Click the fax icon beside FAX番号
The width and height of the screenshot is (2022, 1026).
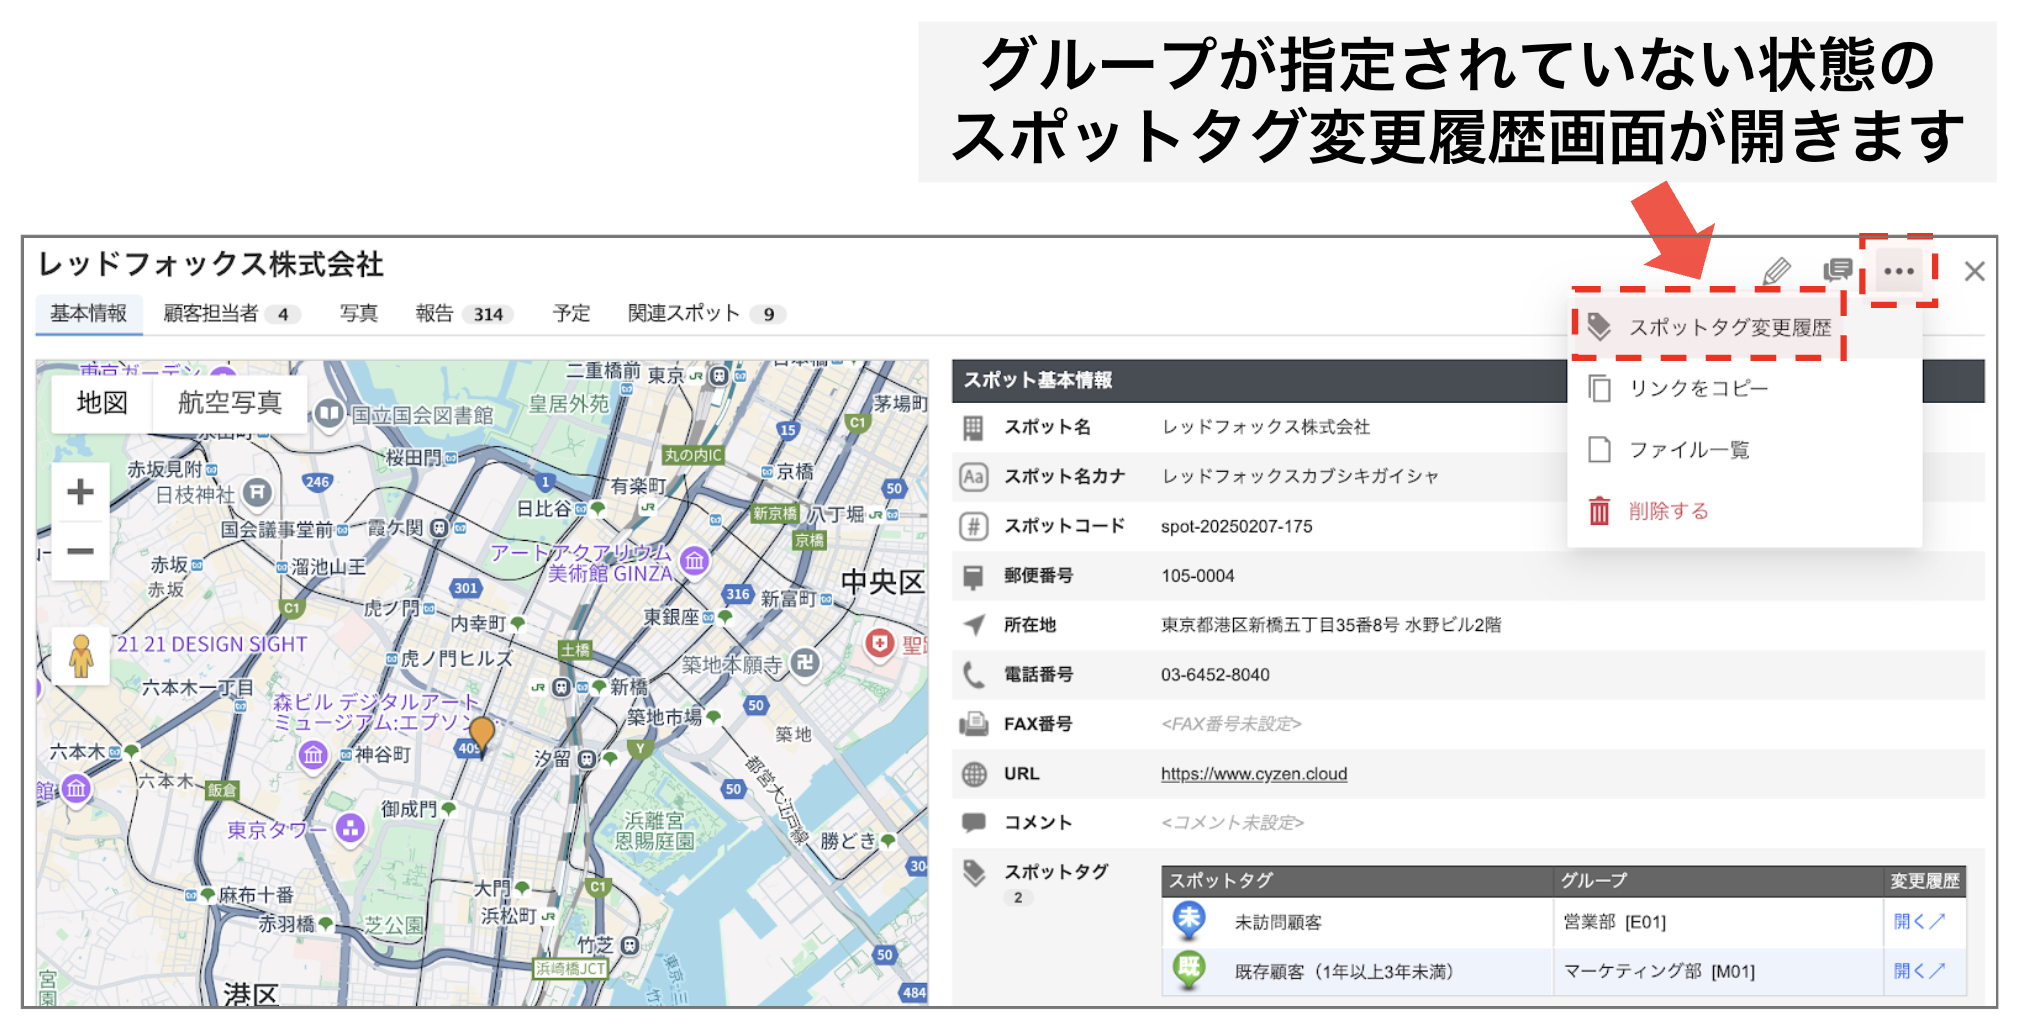tap(973, 724)
